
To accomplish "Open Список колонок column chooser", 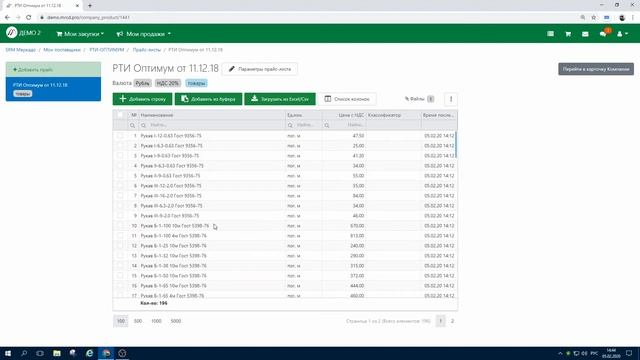I will (347, 99).
